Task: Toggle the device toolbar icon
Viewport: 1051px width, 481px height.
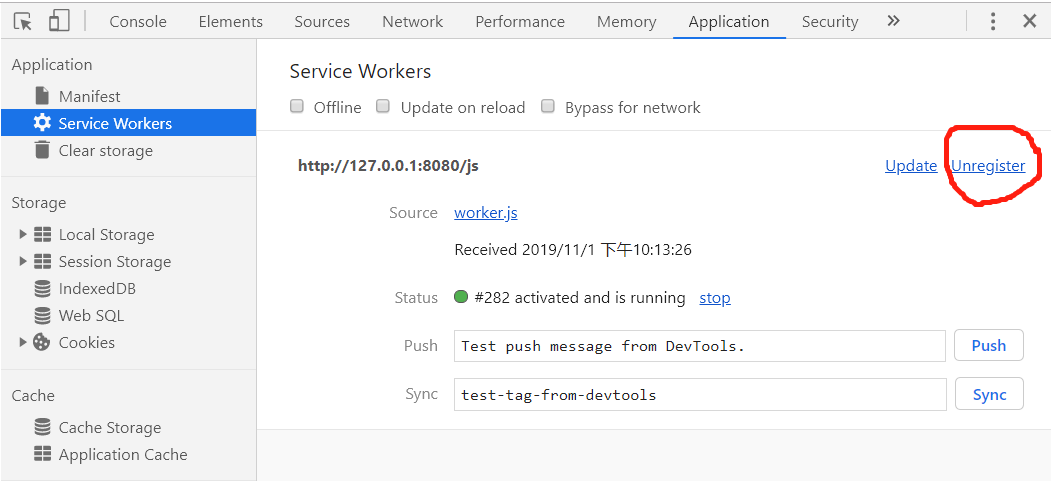Action: 59,21
